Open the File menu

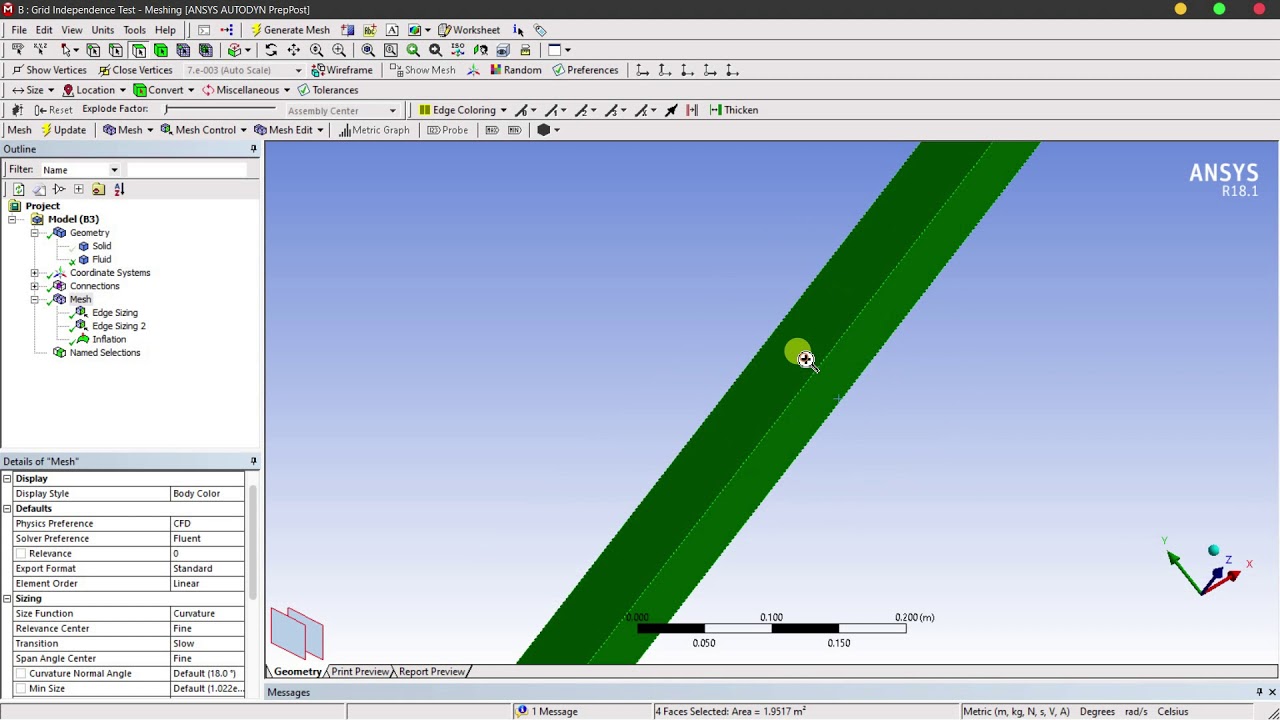[19, 30]
